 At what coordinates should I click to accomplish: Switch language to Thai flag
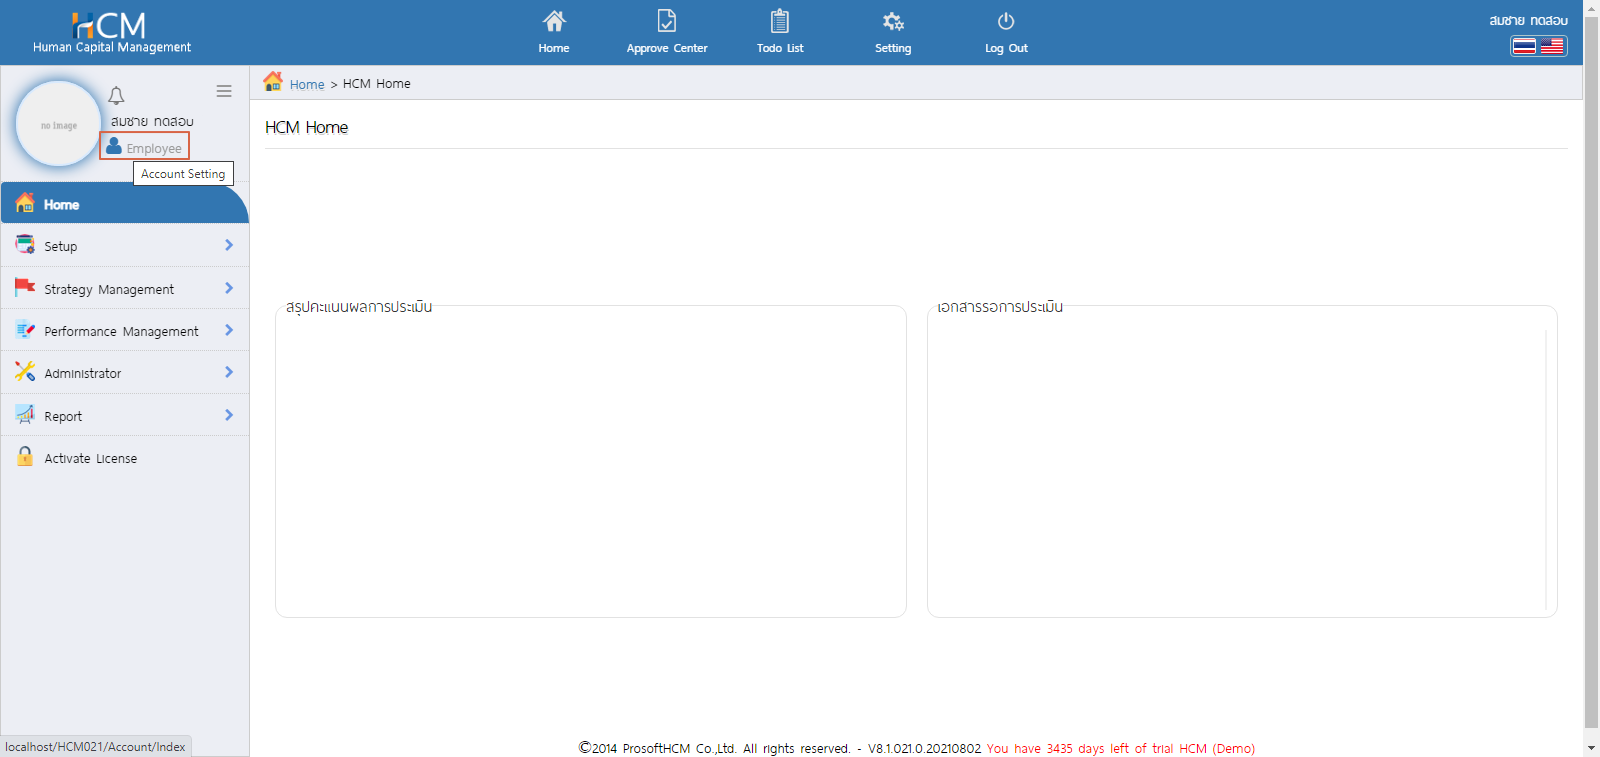tap(1524, 46)
